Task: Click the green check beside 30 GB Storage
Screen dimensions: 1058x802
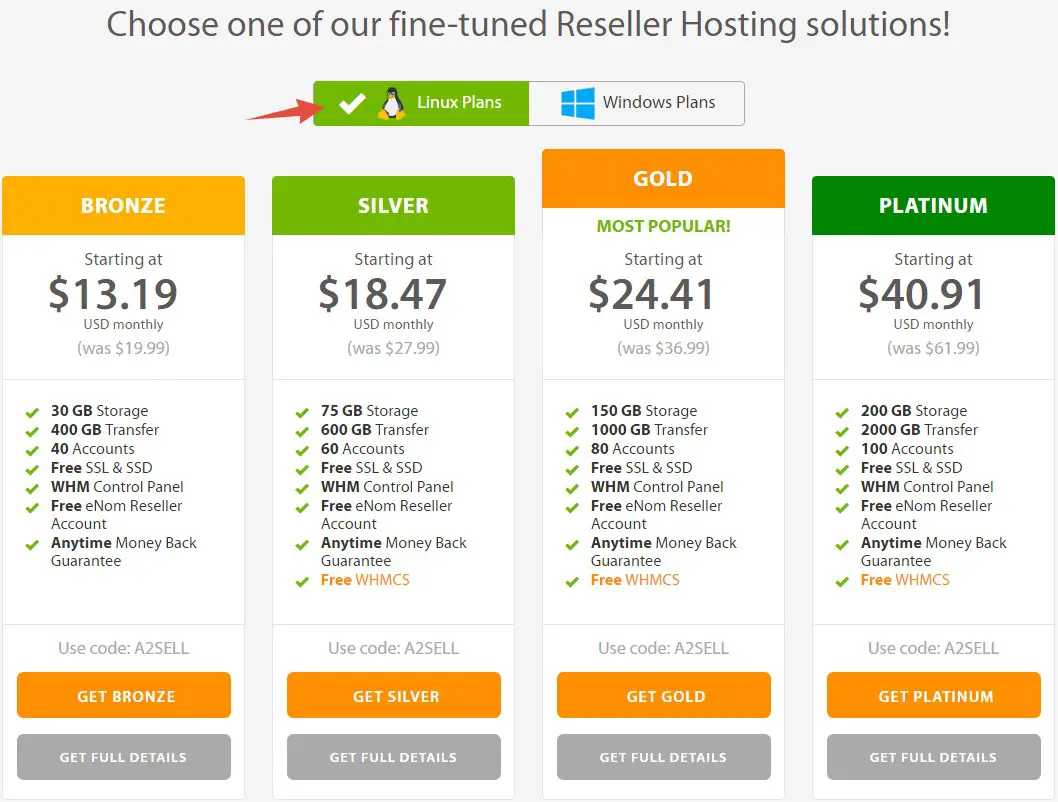Action: tap(32, 412)
